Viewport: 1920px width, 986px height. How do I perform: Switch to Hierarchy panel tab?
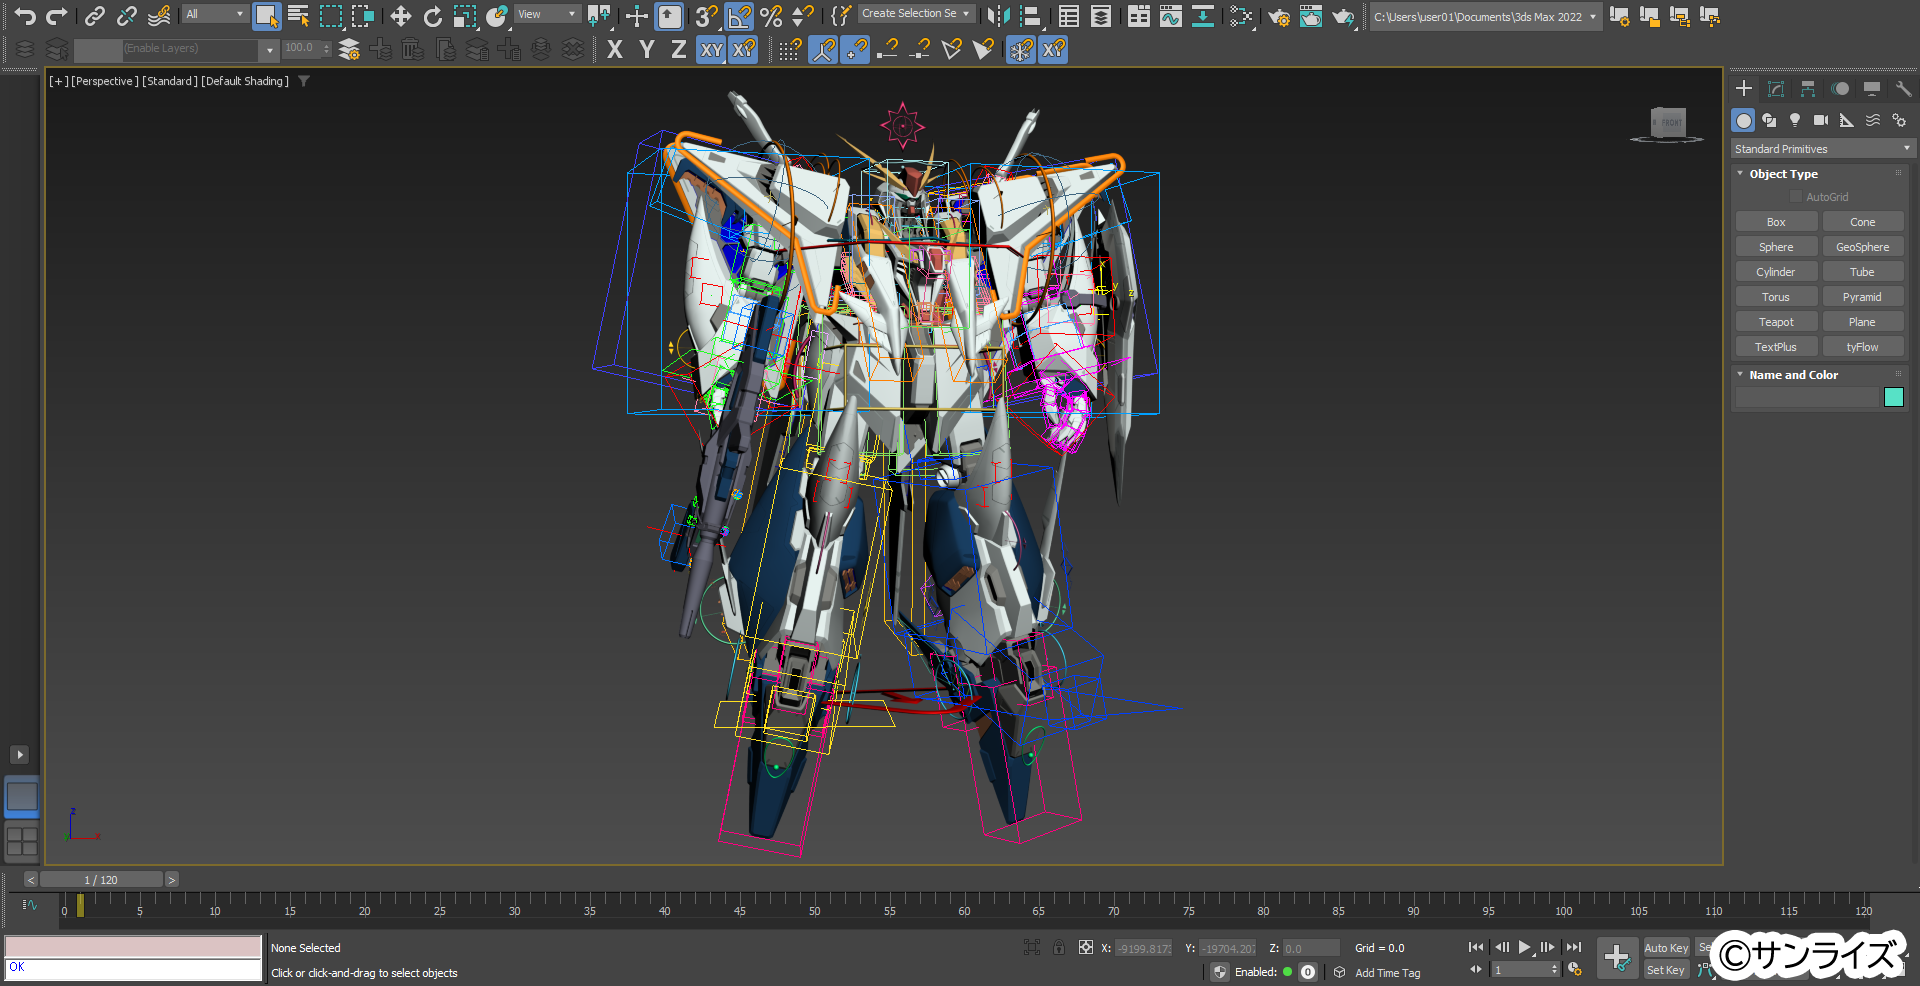tap(1808, 89)
